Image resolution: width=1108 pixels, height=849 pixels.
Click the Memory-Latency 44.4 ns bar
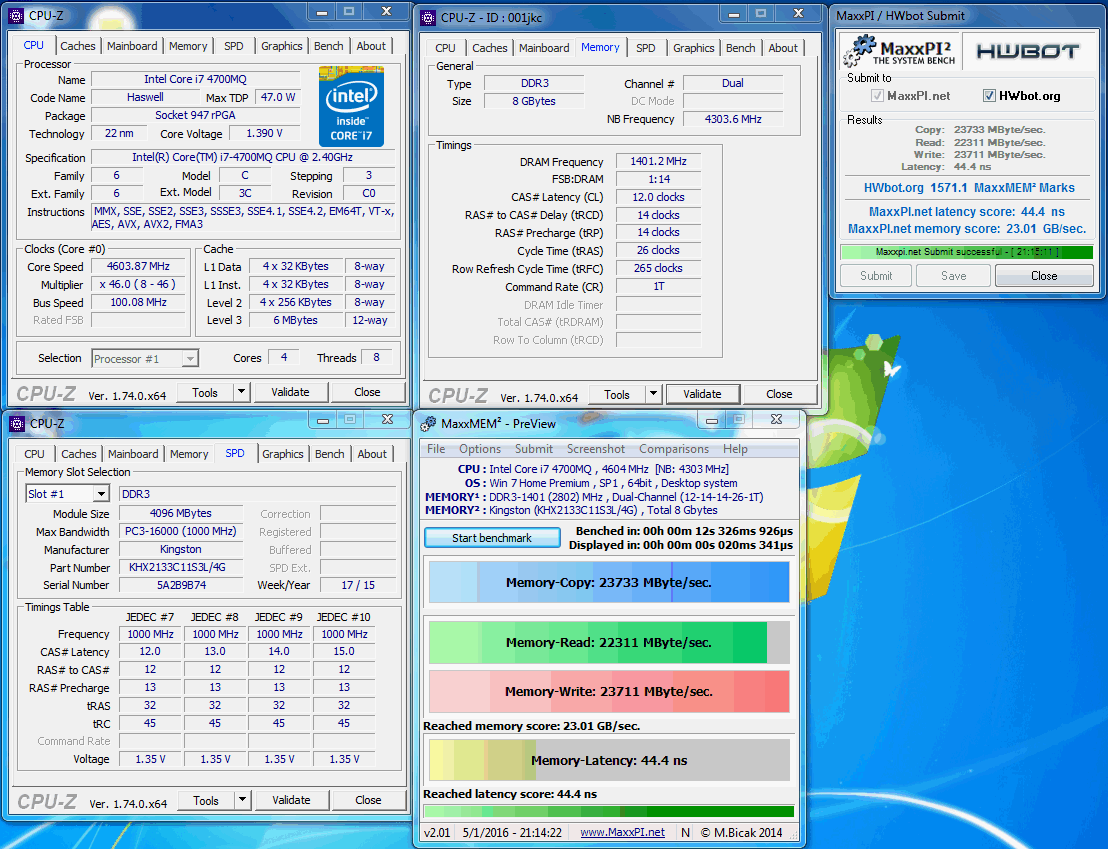[608, 761]
